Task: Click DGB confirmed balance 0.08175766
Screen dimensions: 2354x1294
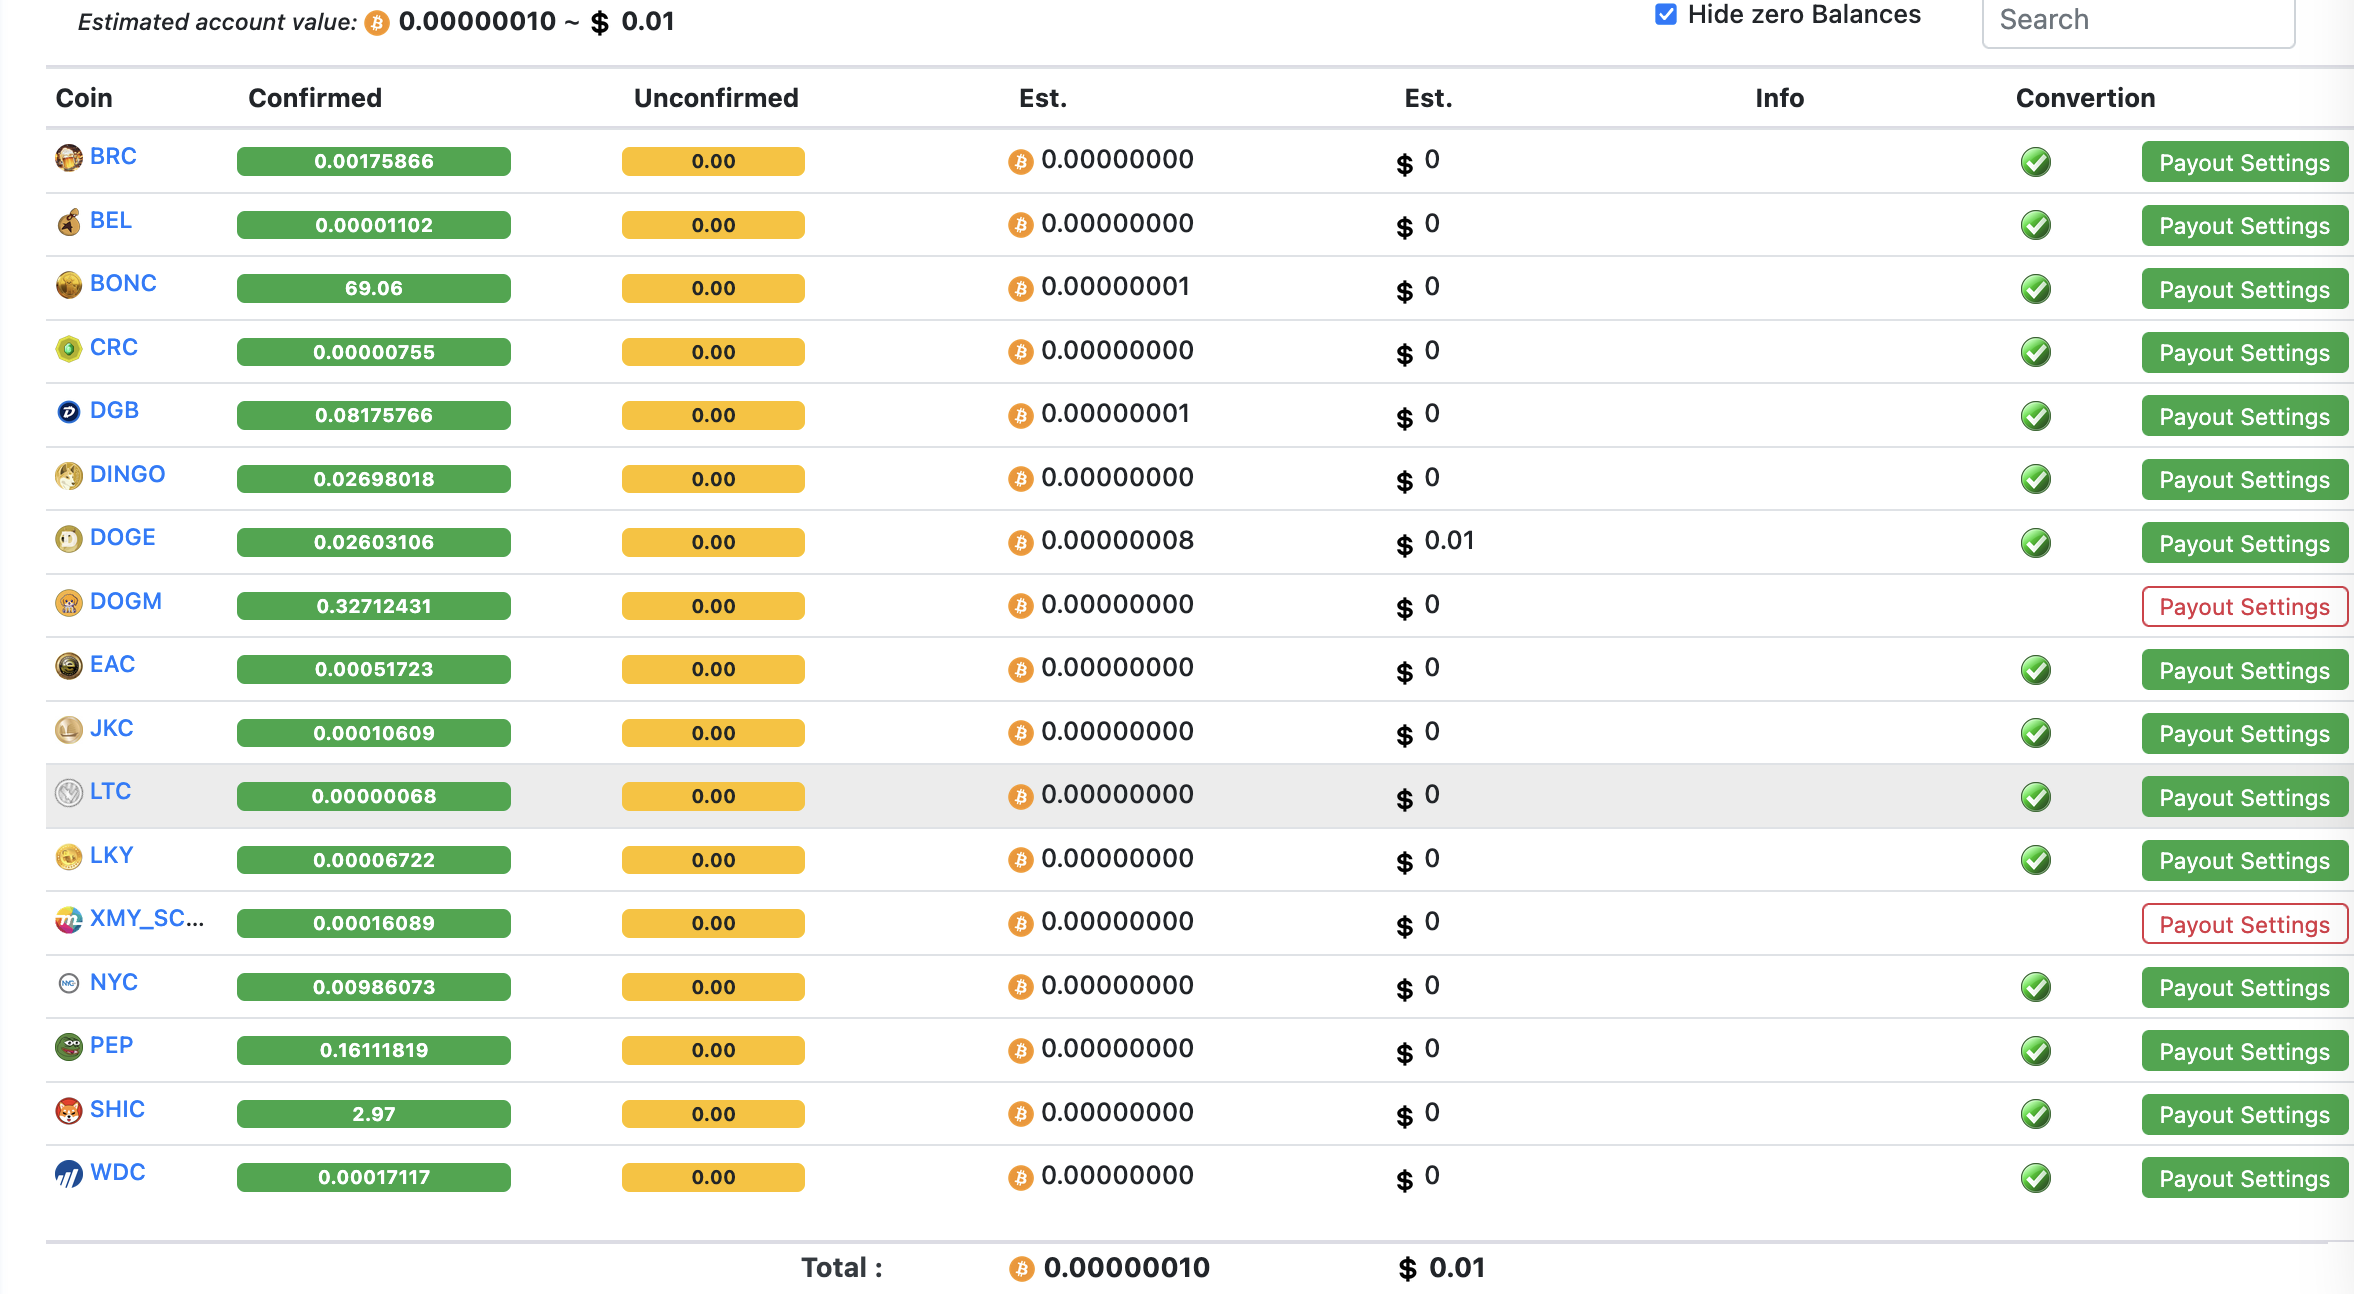Action: (374, 415)
